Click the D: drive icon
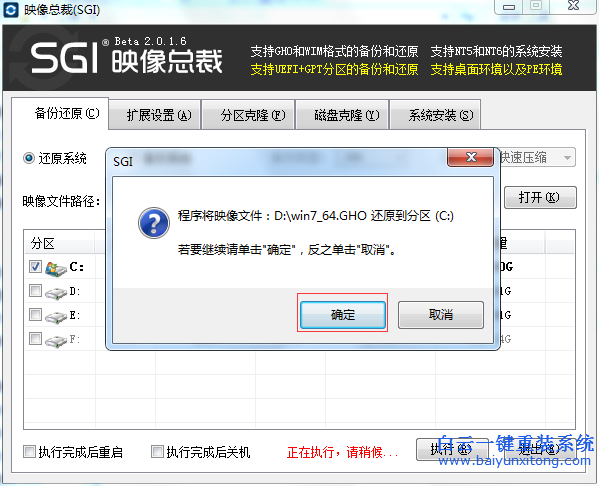 56,293
